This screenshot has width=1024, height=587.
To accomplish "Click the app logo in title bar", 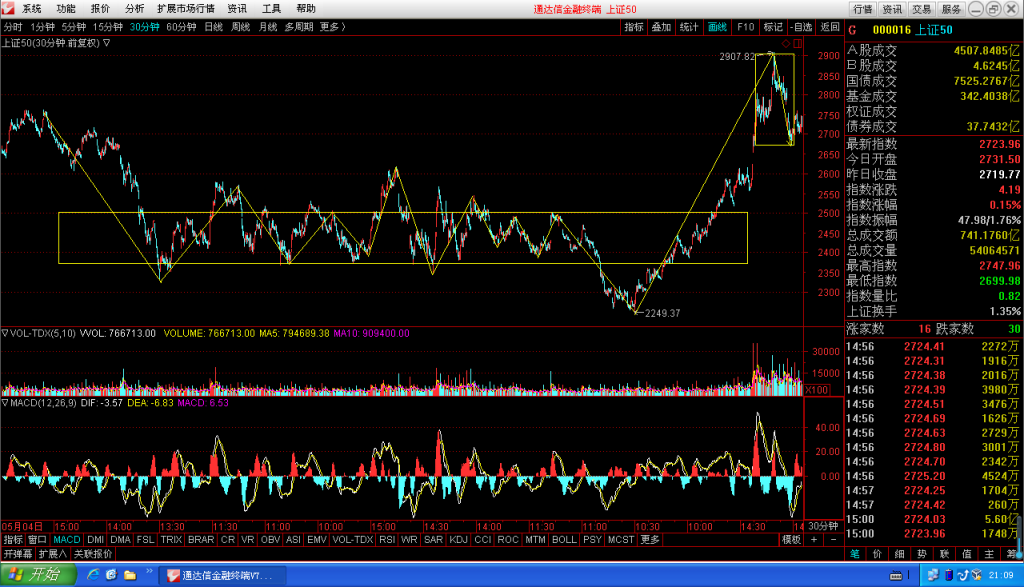I will coord(8,8).
